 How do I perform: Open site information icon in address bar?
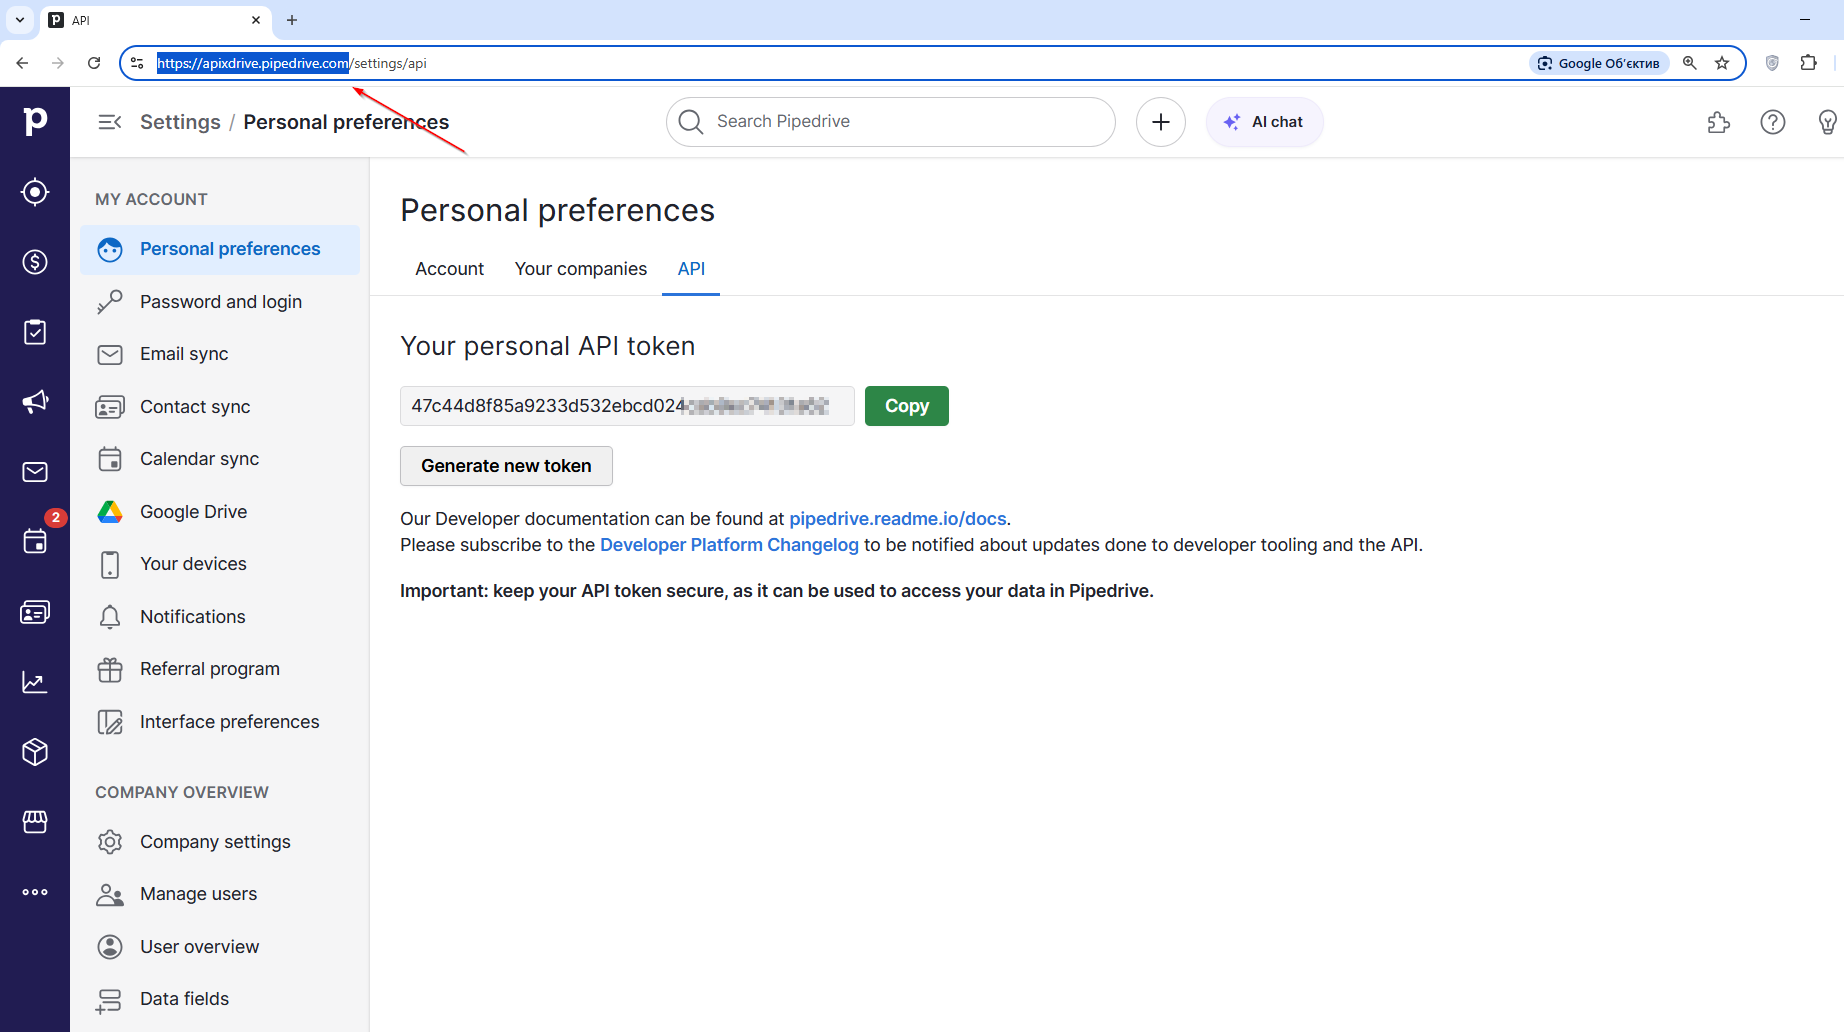[x=138, y=63]
